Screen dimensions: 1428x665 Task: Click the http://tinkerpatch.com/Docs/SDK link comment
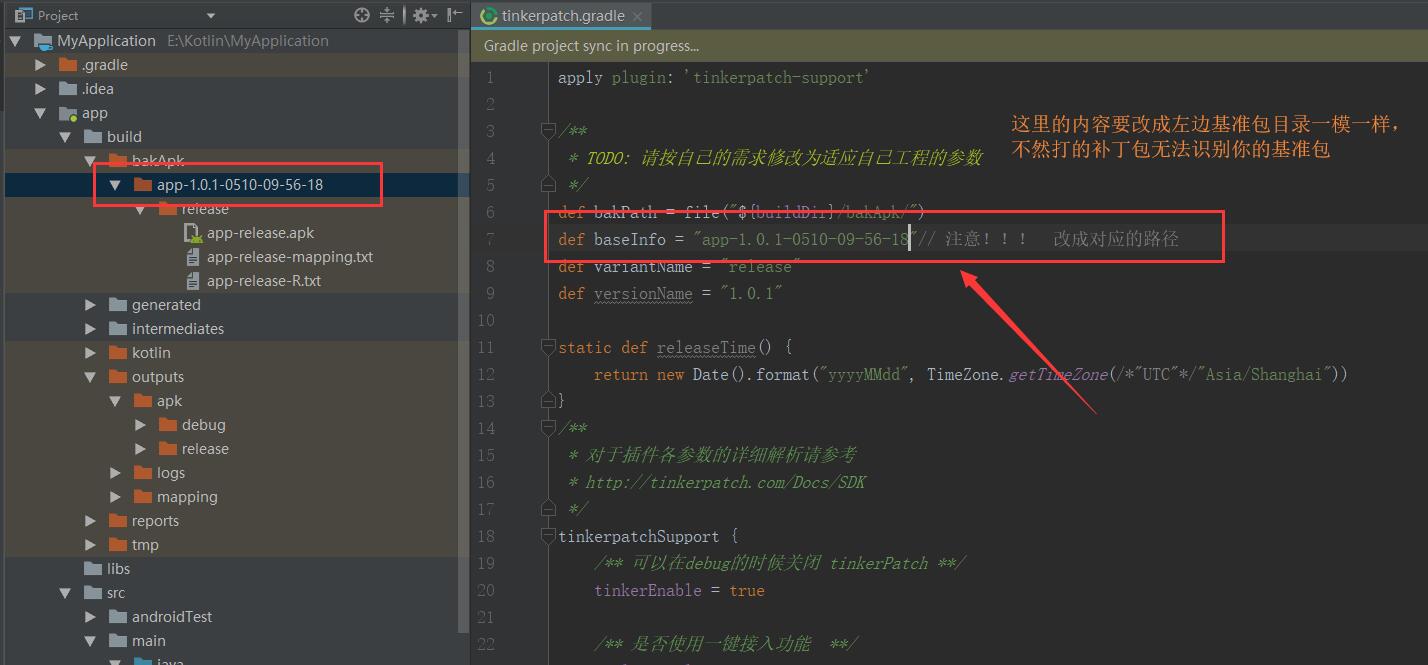point(726,482)
